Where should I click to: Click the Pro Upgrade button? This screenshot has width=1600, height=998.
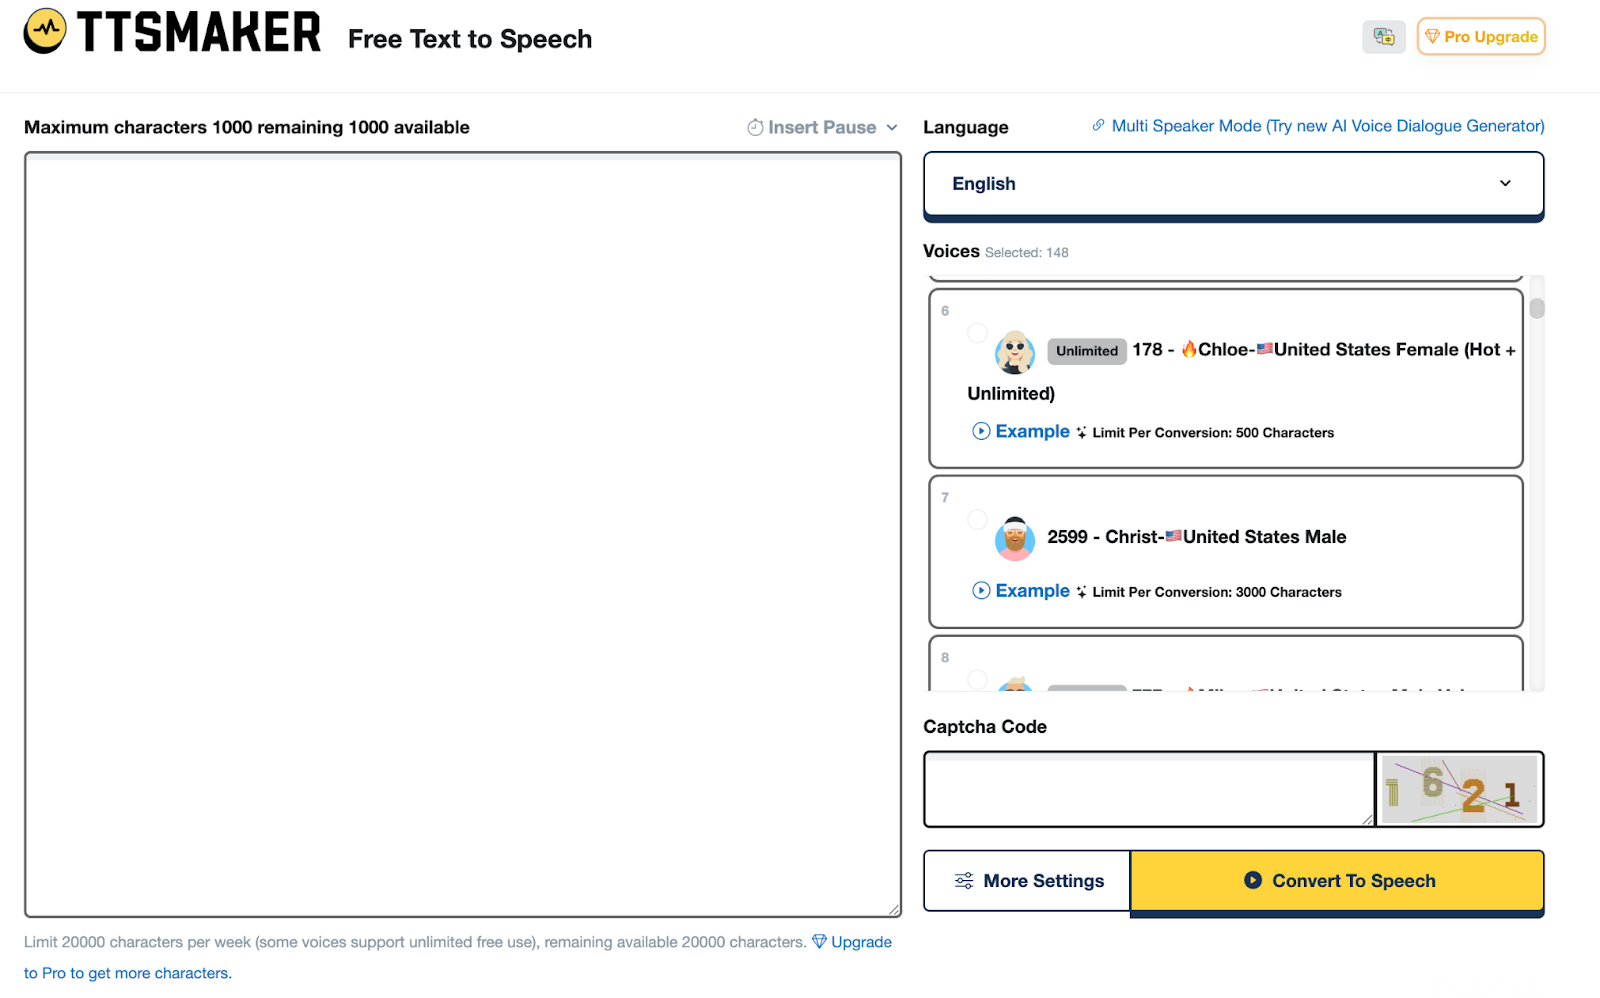coord(1481,37)
